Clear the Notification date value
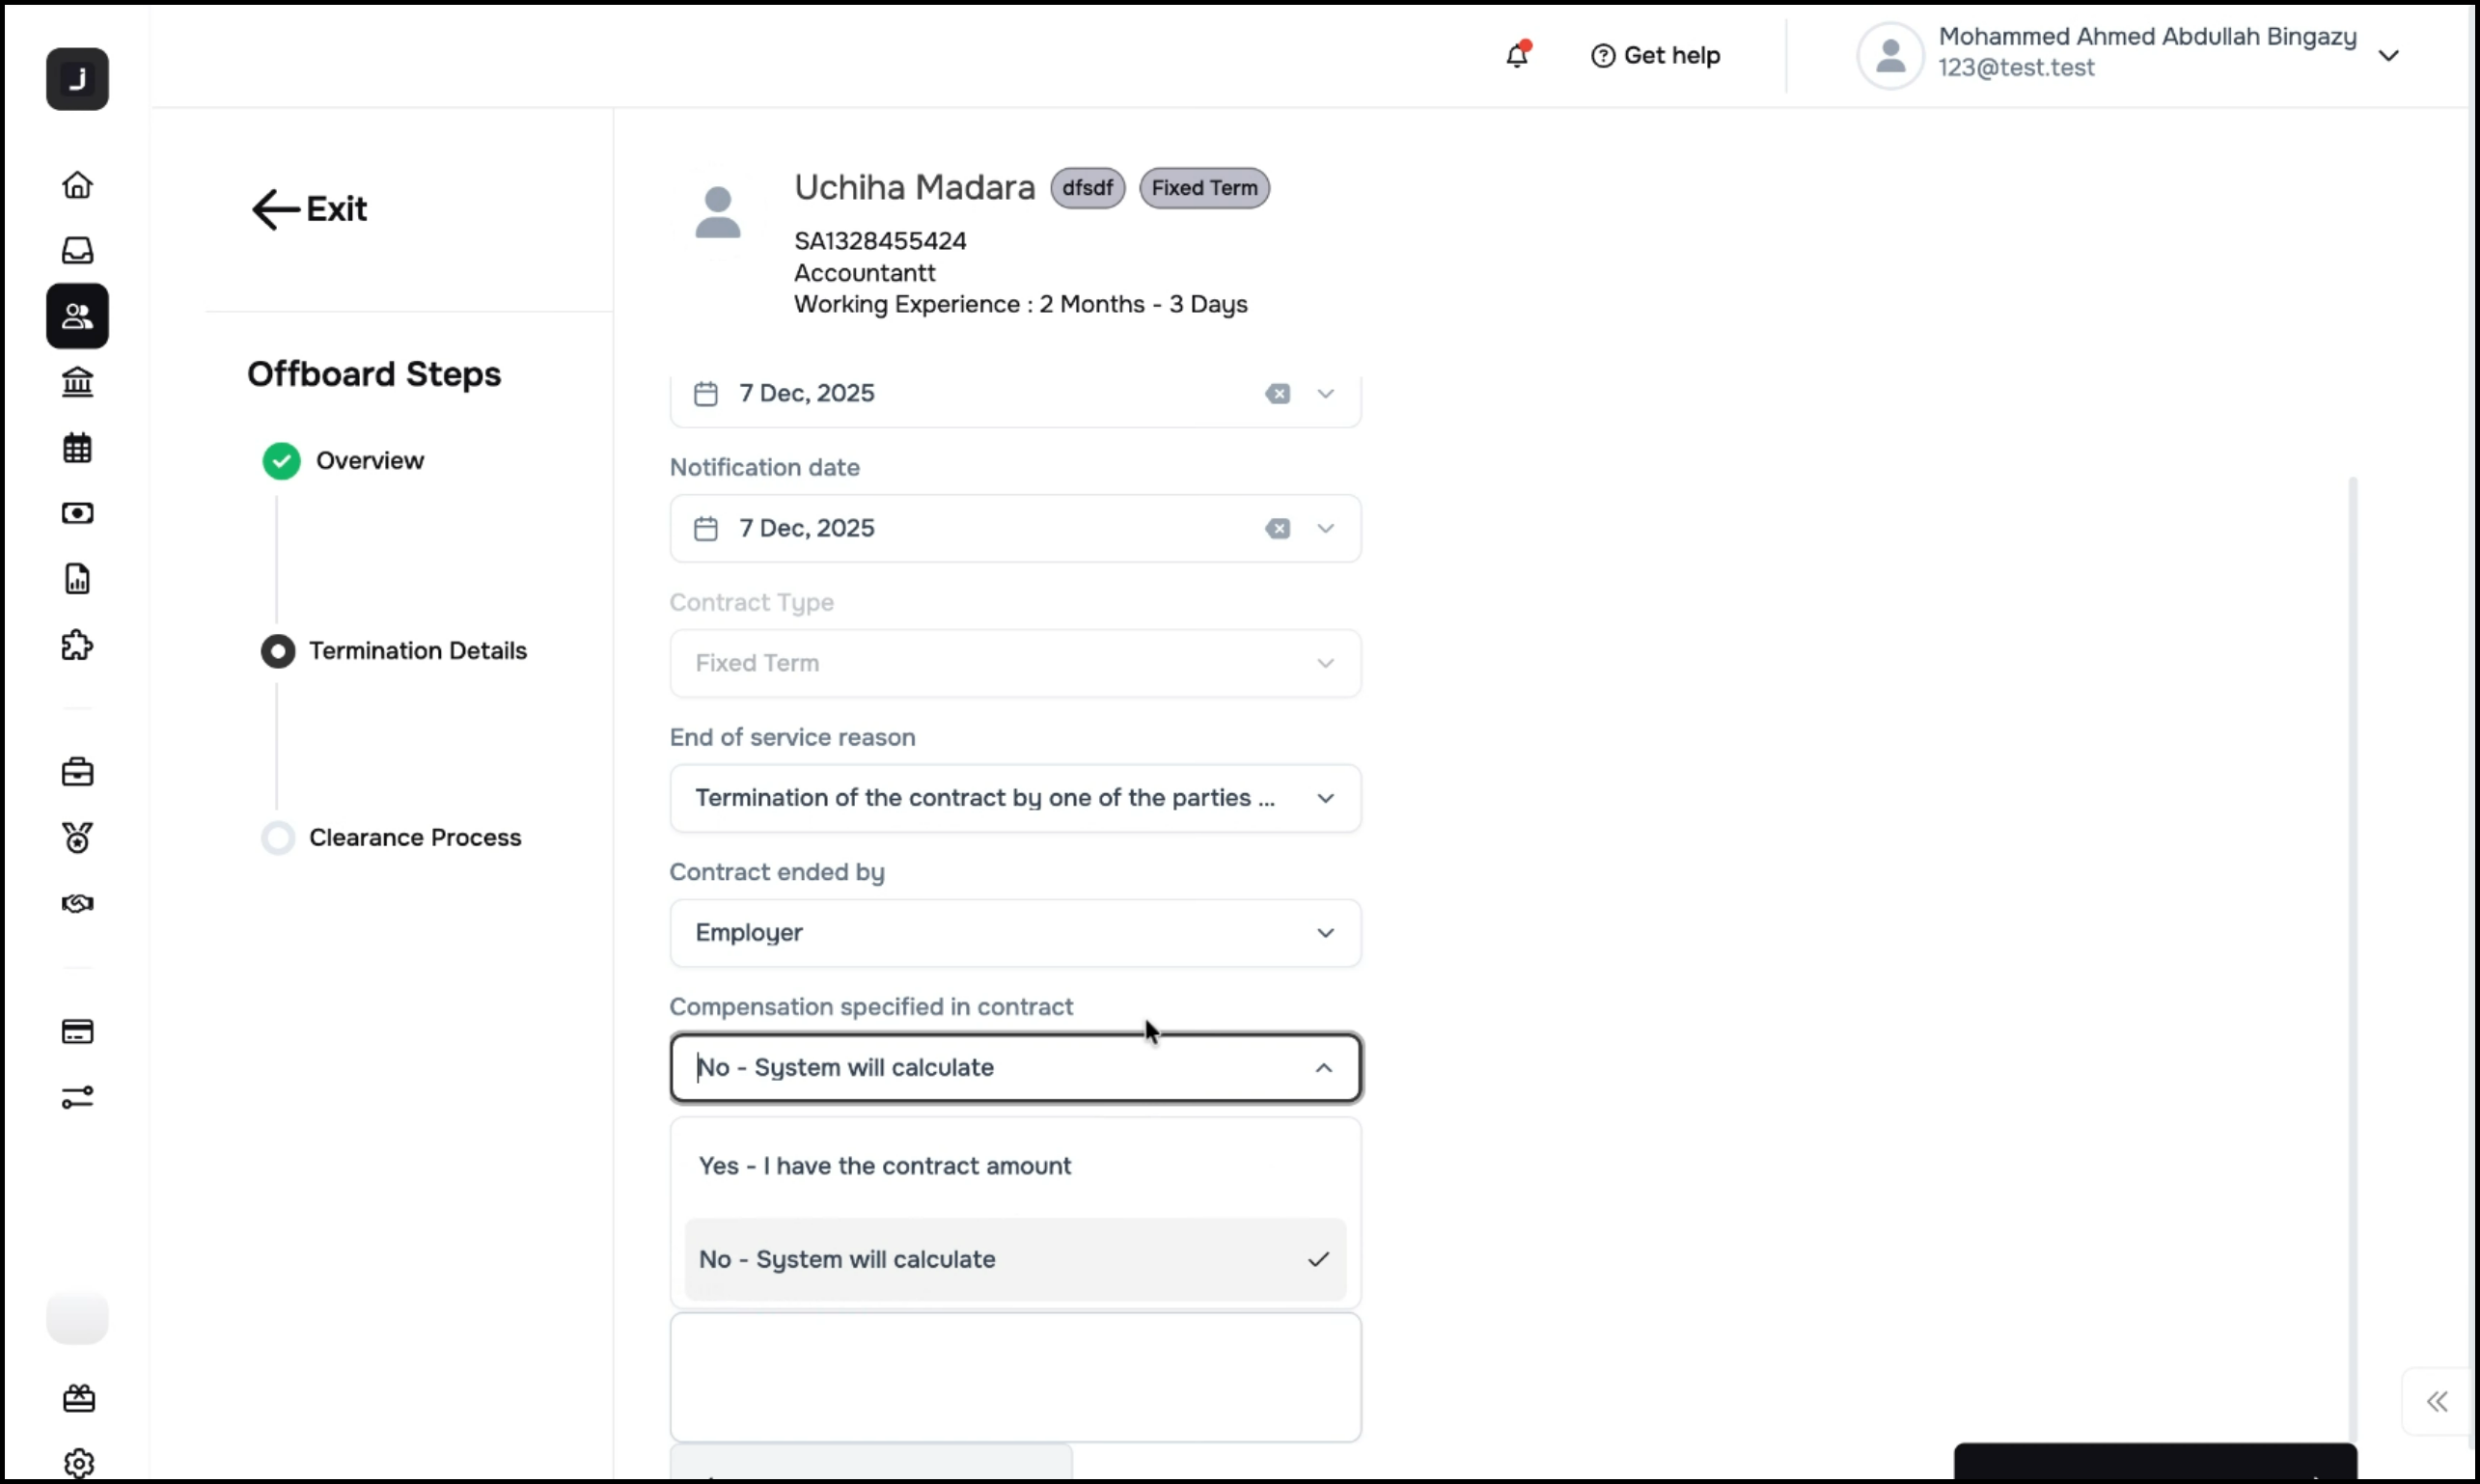Viewport: 2480px width, 1484px height. (x=1277, y=528)
